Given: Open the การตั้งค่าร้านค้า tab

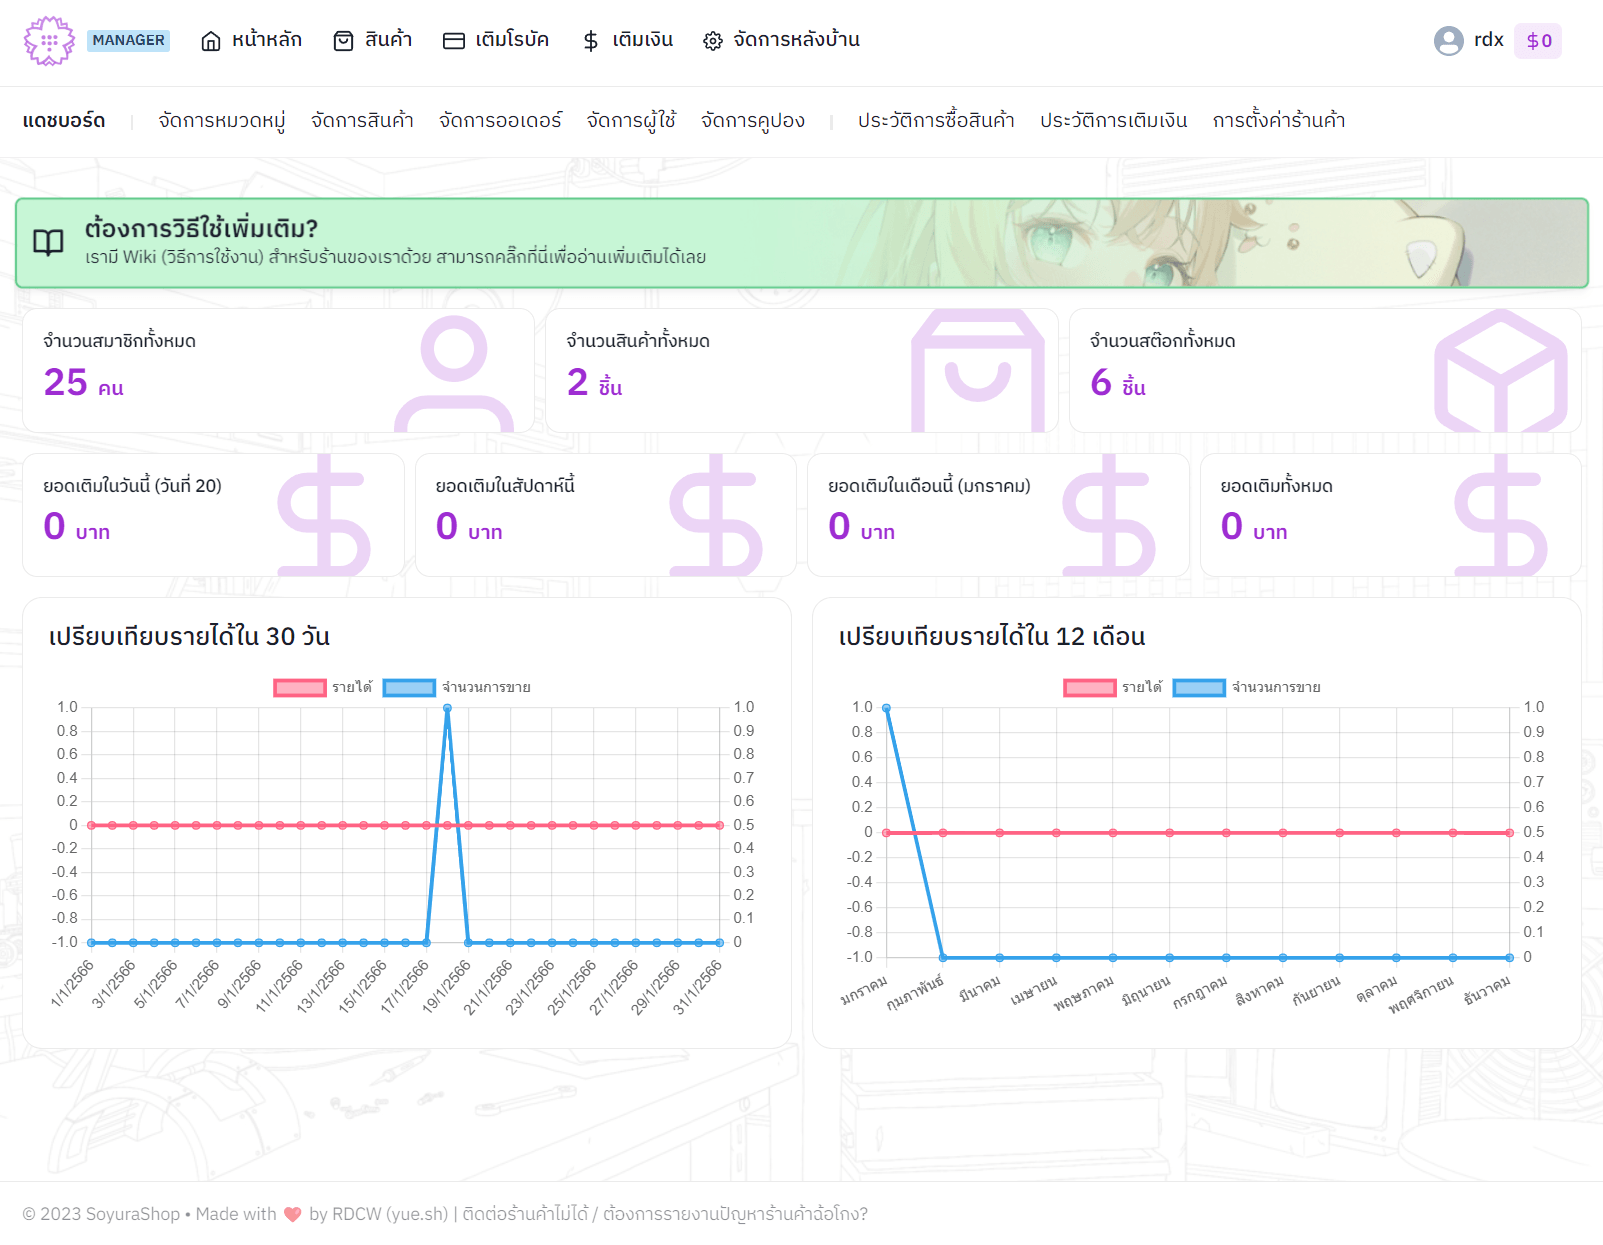Looking at the screenshot, I should pyautogui.click(x=1278, y=121).
